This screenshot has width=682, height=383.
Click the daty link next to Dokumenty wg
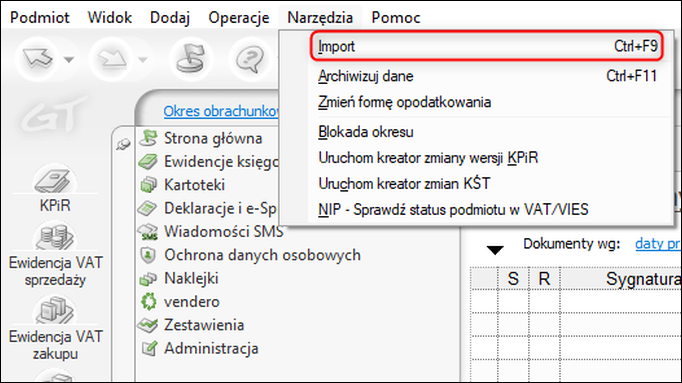click(658, 244)
